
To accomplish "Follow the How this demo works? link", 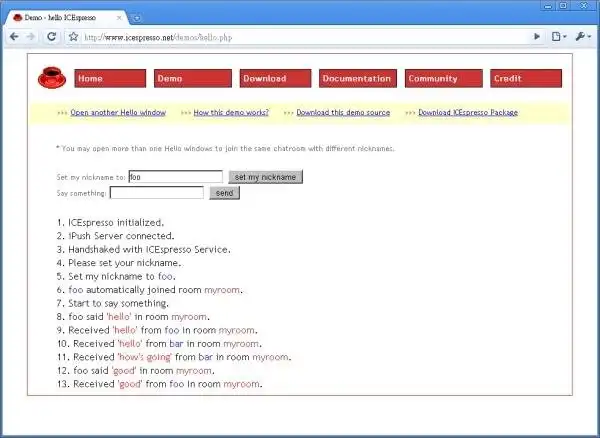I will (x=231, y=112).
